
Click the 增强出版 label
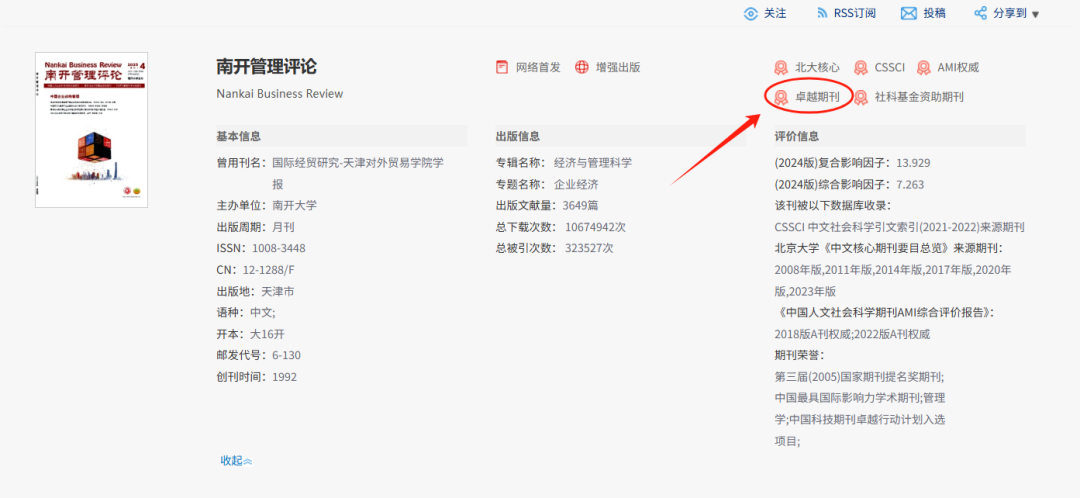(x=619, y=67)
